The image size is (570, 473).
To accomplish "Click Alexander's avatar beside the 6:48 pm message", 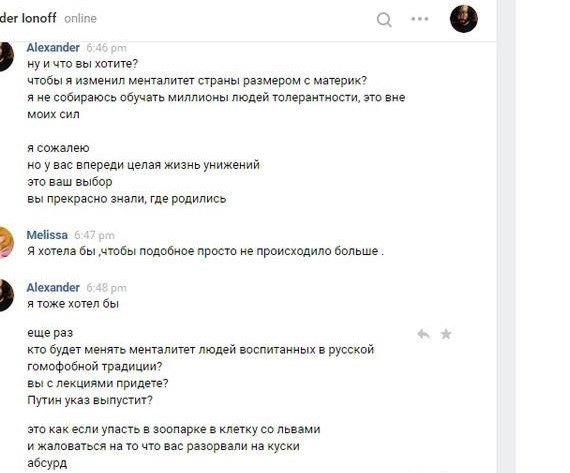I will (x=6, y=295).
